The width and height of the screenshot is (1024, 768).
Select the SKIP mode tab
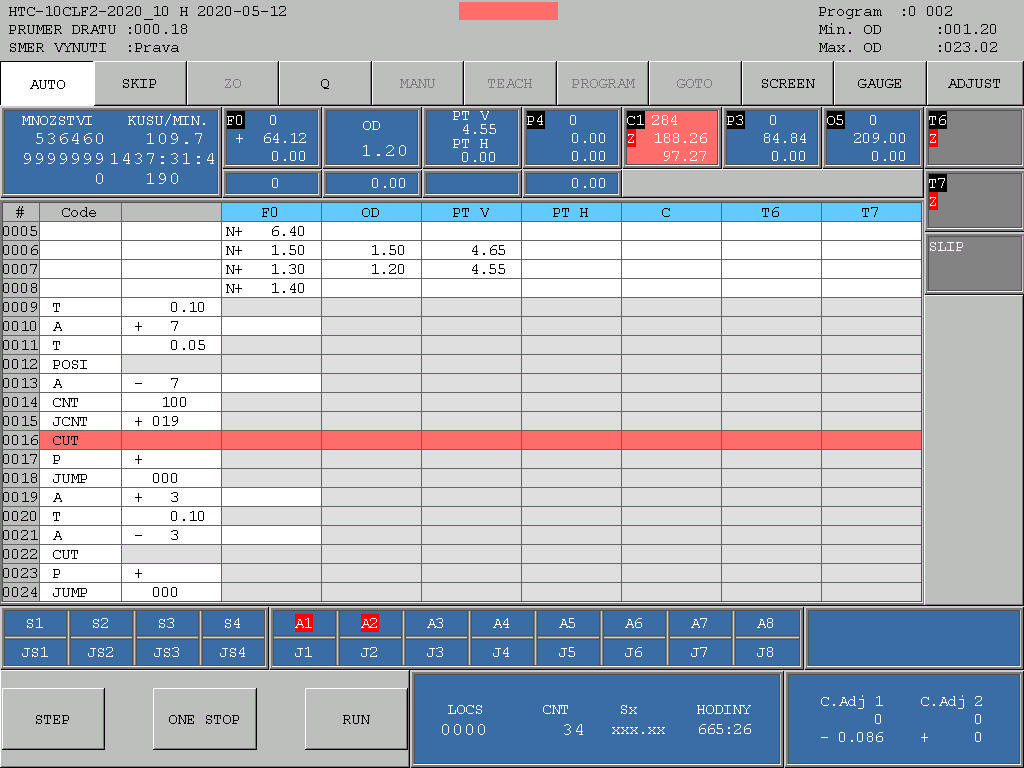coord(139,84)
